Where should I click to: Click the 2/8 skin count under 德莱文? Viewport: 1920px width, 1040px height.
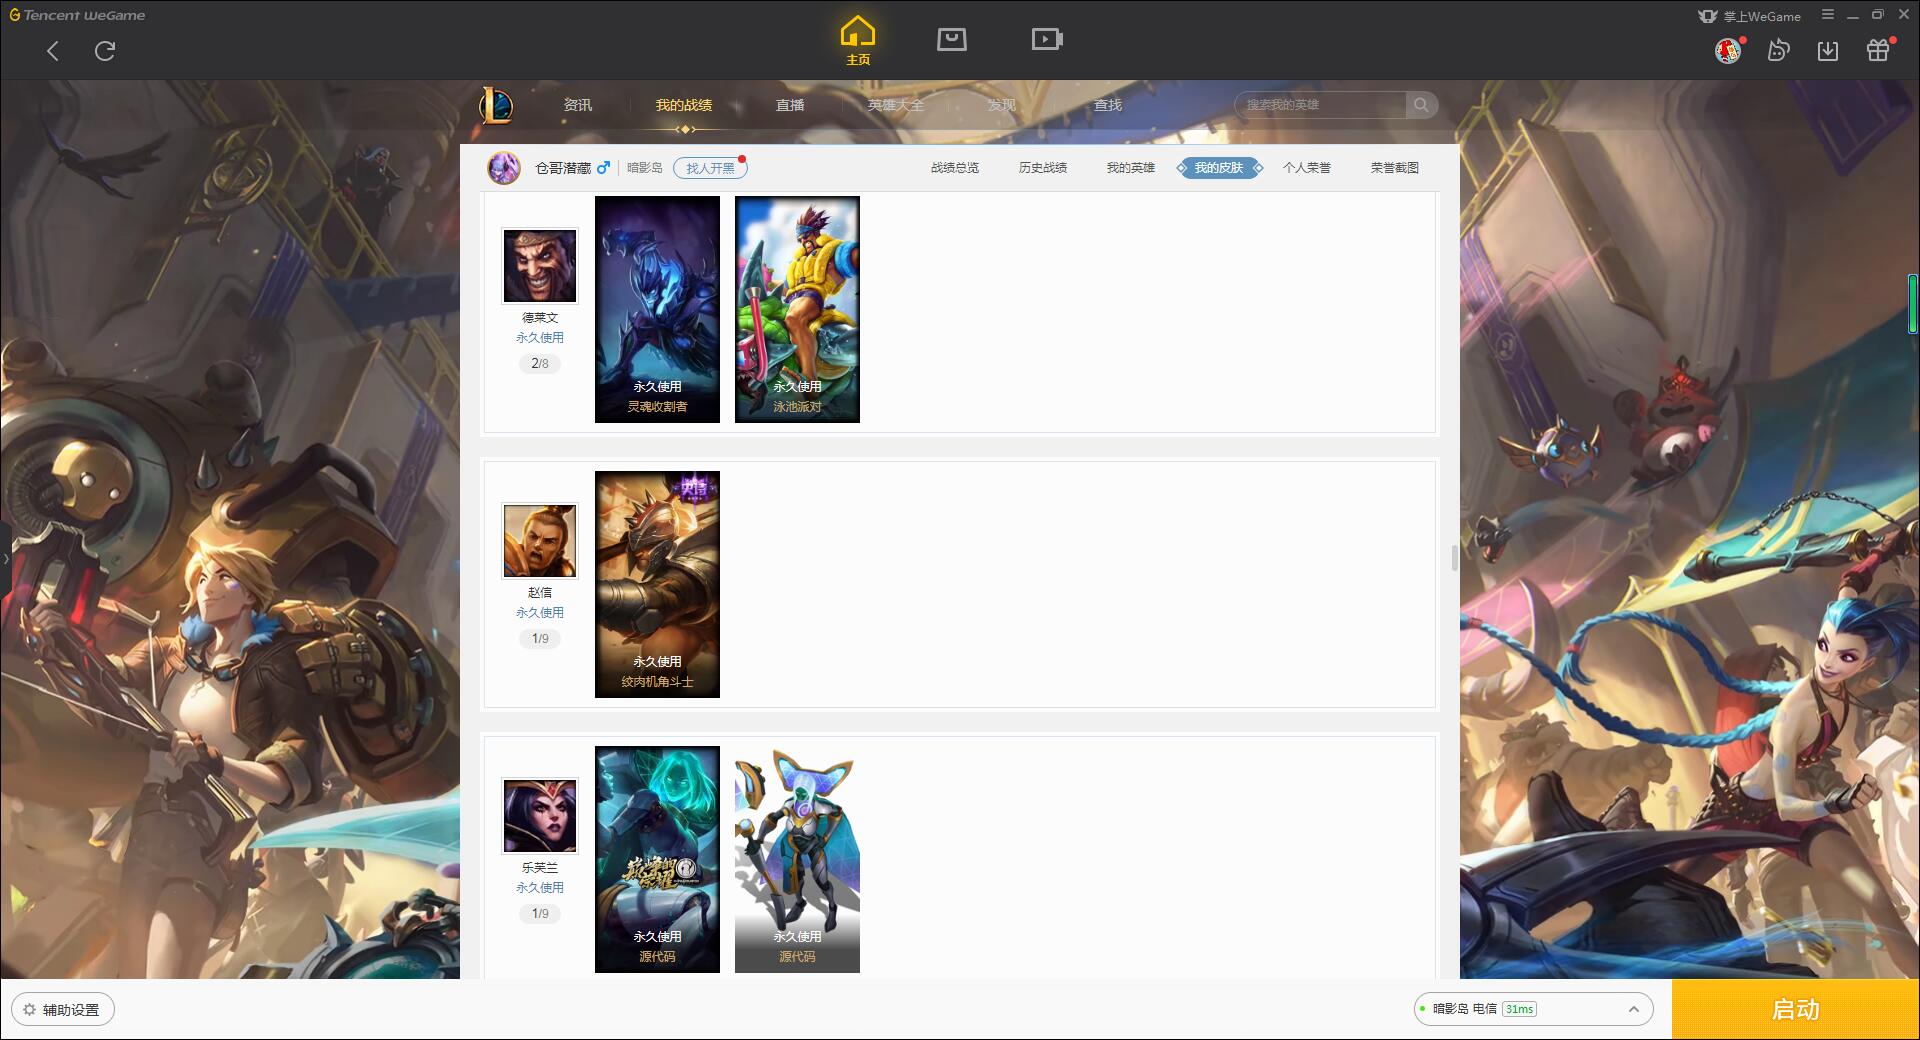(540, 364)
